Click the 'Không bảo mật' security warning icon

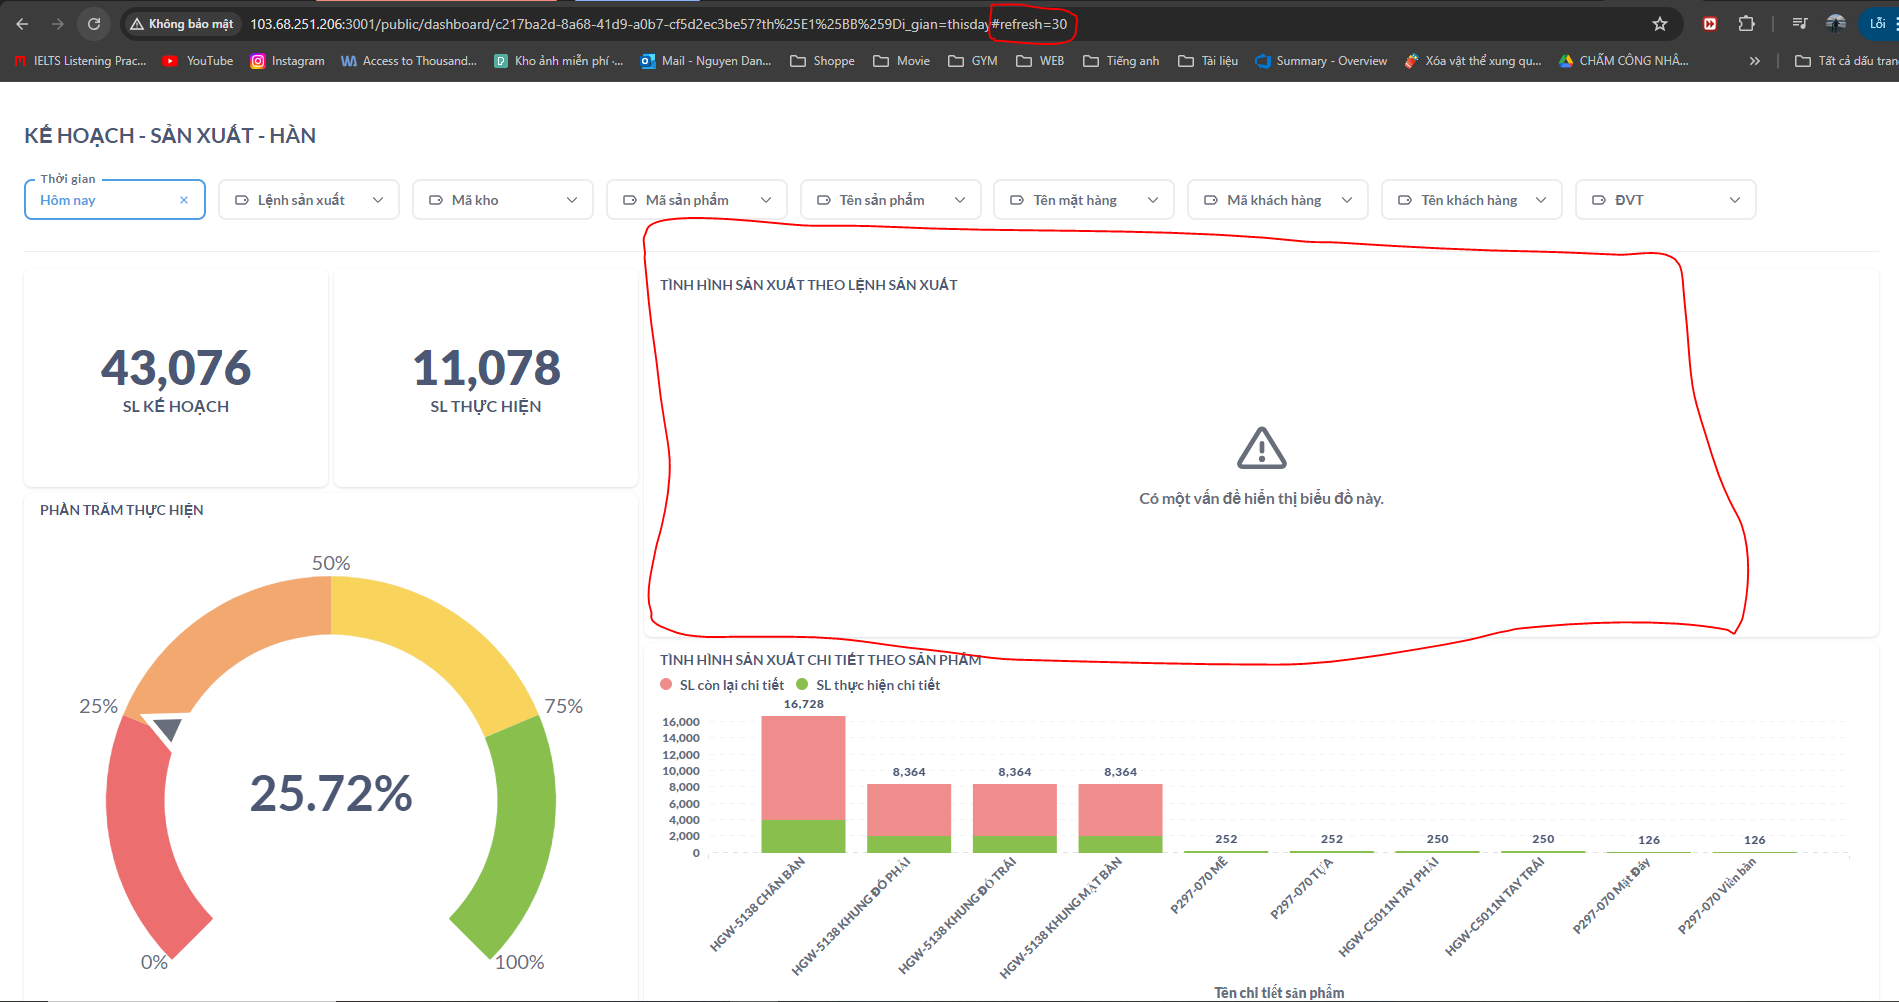point(137,23)
